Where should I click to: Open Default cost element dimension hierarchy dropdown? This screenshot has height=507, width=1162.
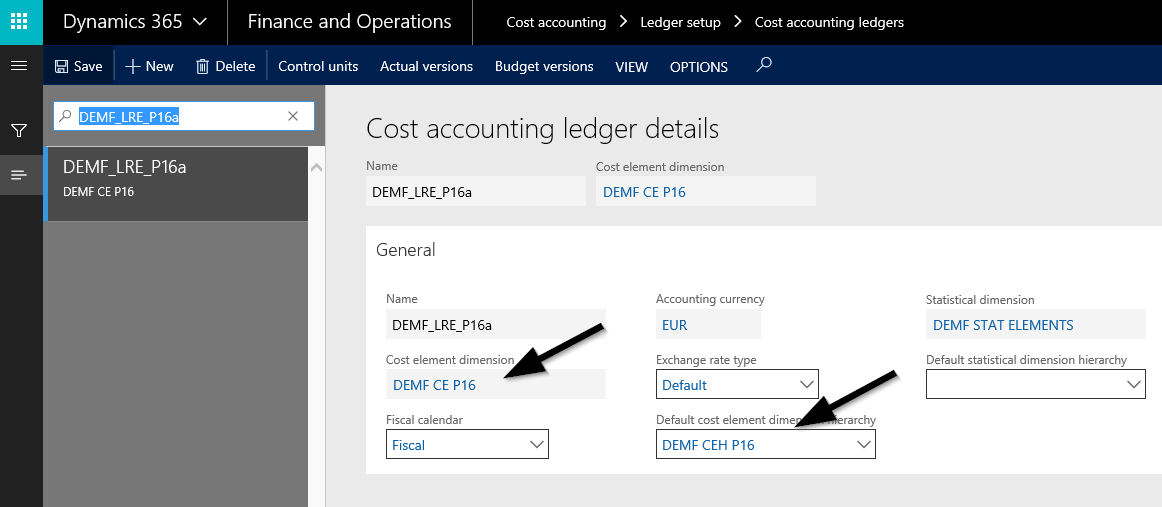point(863,444)
